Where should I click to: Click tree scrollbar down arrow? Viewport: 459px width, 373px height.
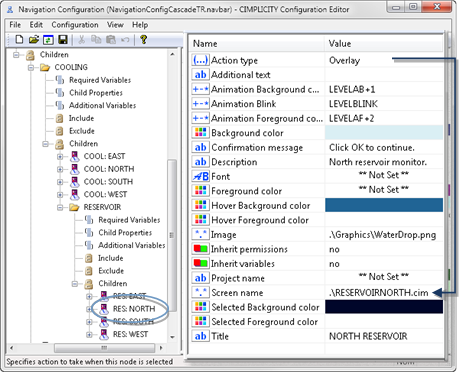click(x=172, y=337)
